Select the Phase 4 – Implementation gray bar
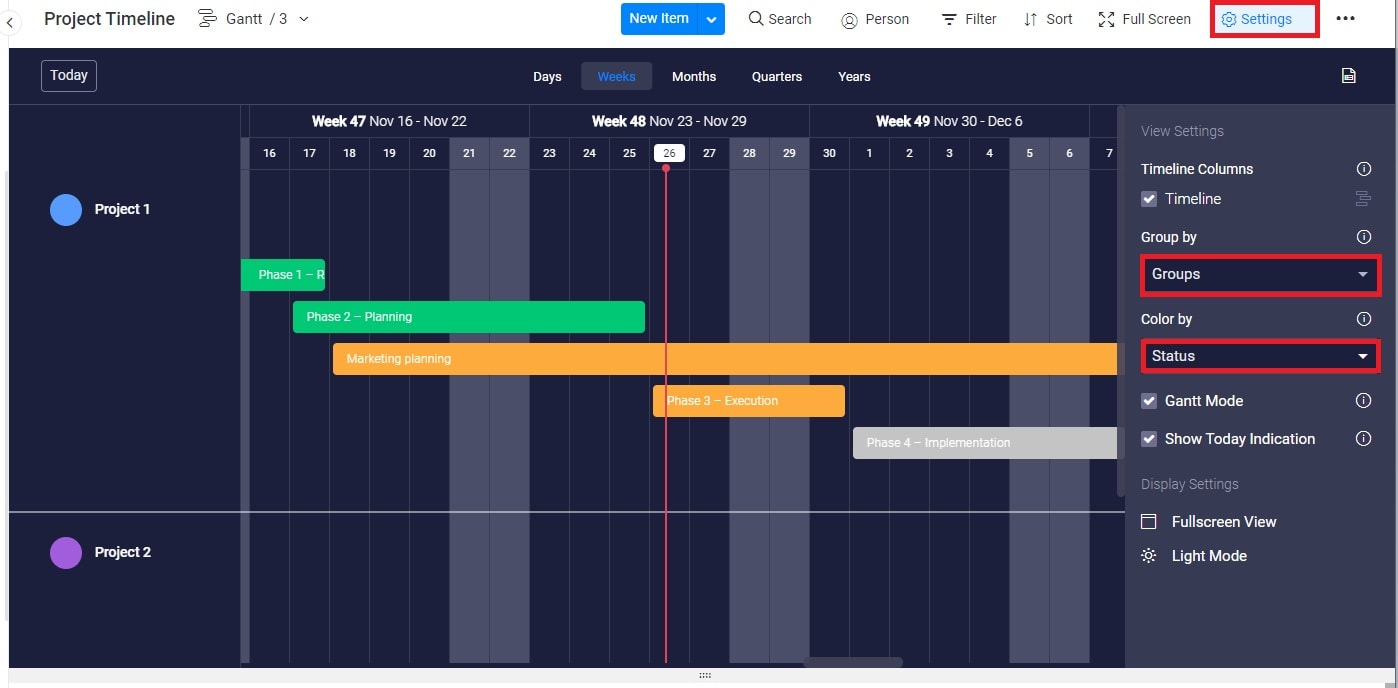 [x=985, y=443]
